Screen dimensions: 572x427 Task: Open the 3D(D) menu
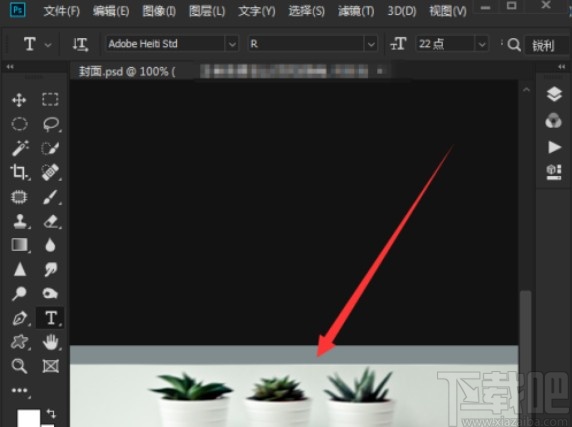(x=402, y=11)
